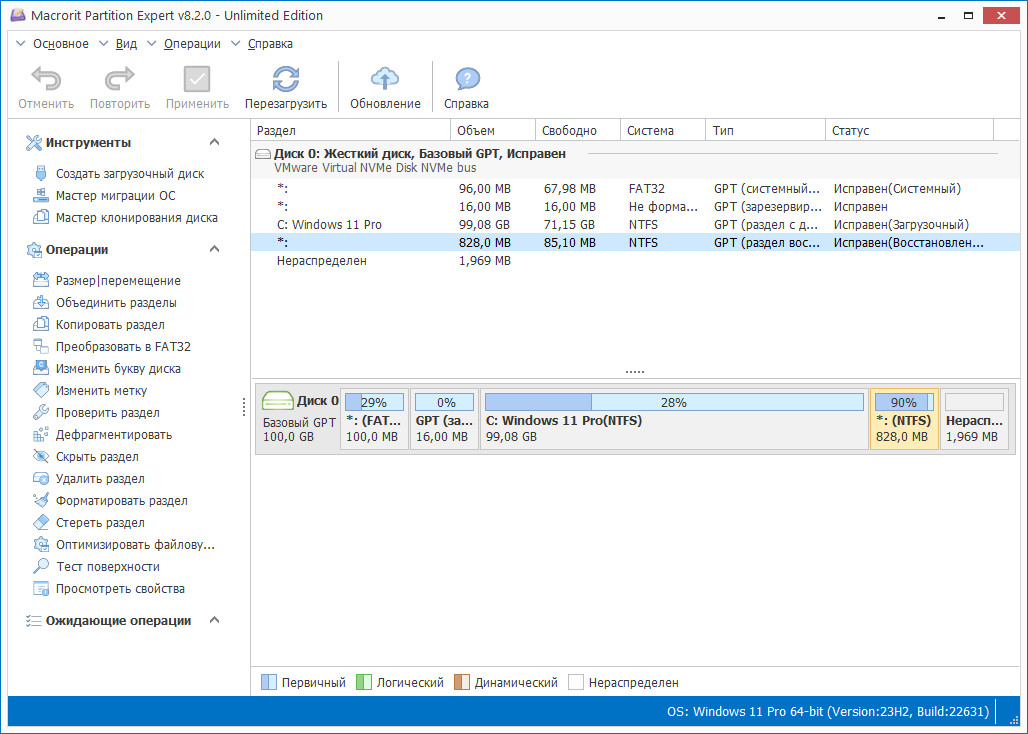Sort by the Система column header
Viewport: 1028px width, 734px height.
tap(663, 130)
